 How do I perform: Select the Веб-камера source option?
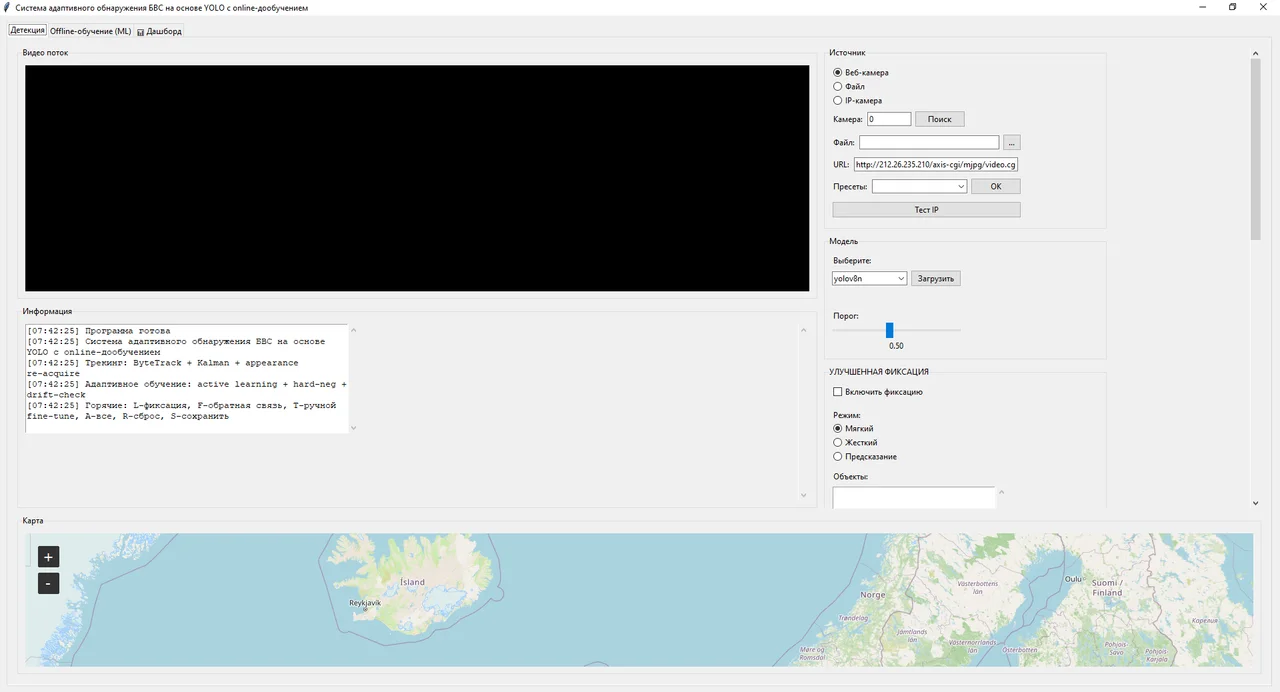[838, 72]
